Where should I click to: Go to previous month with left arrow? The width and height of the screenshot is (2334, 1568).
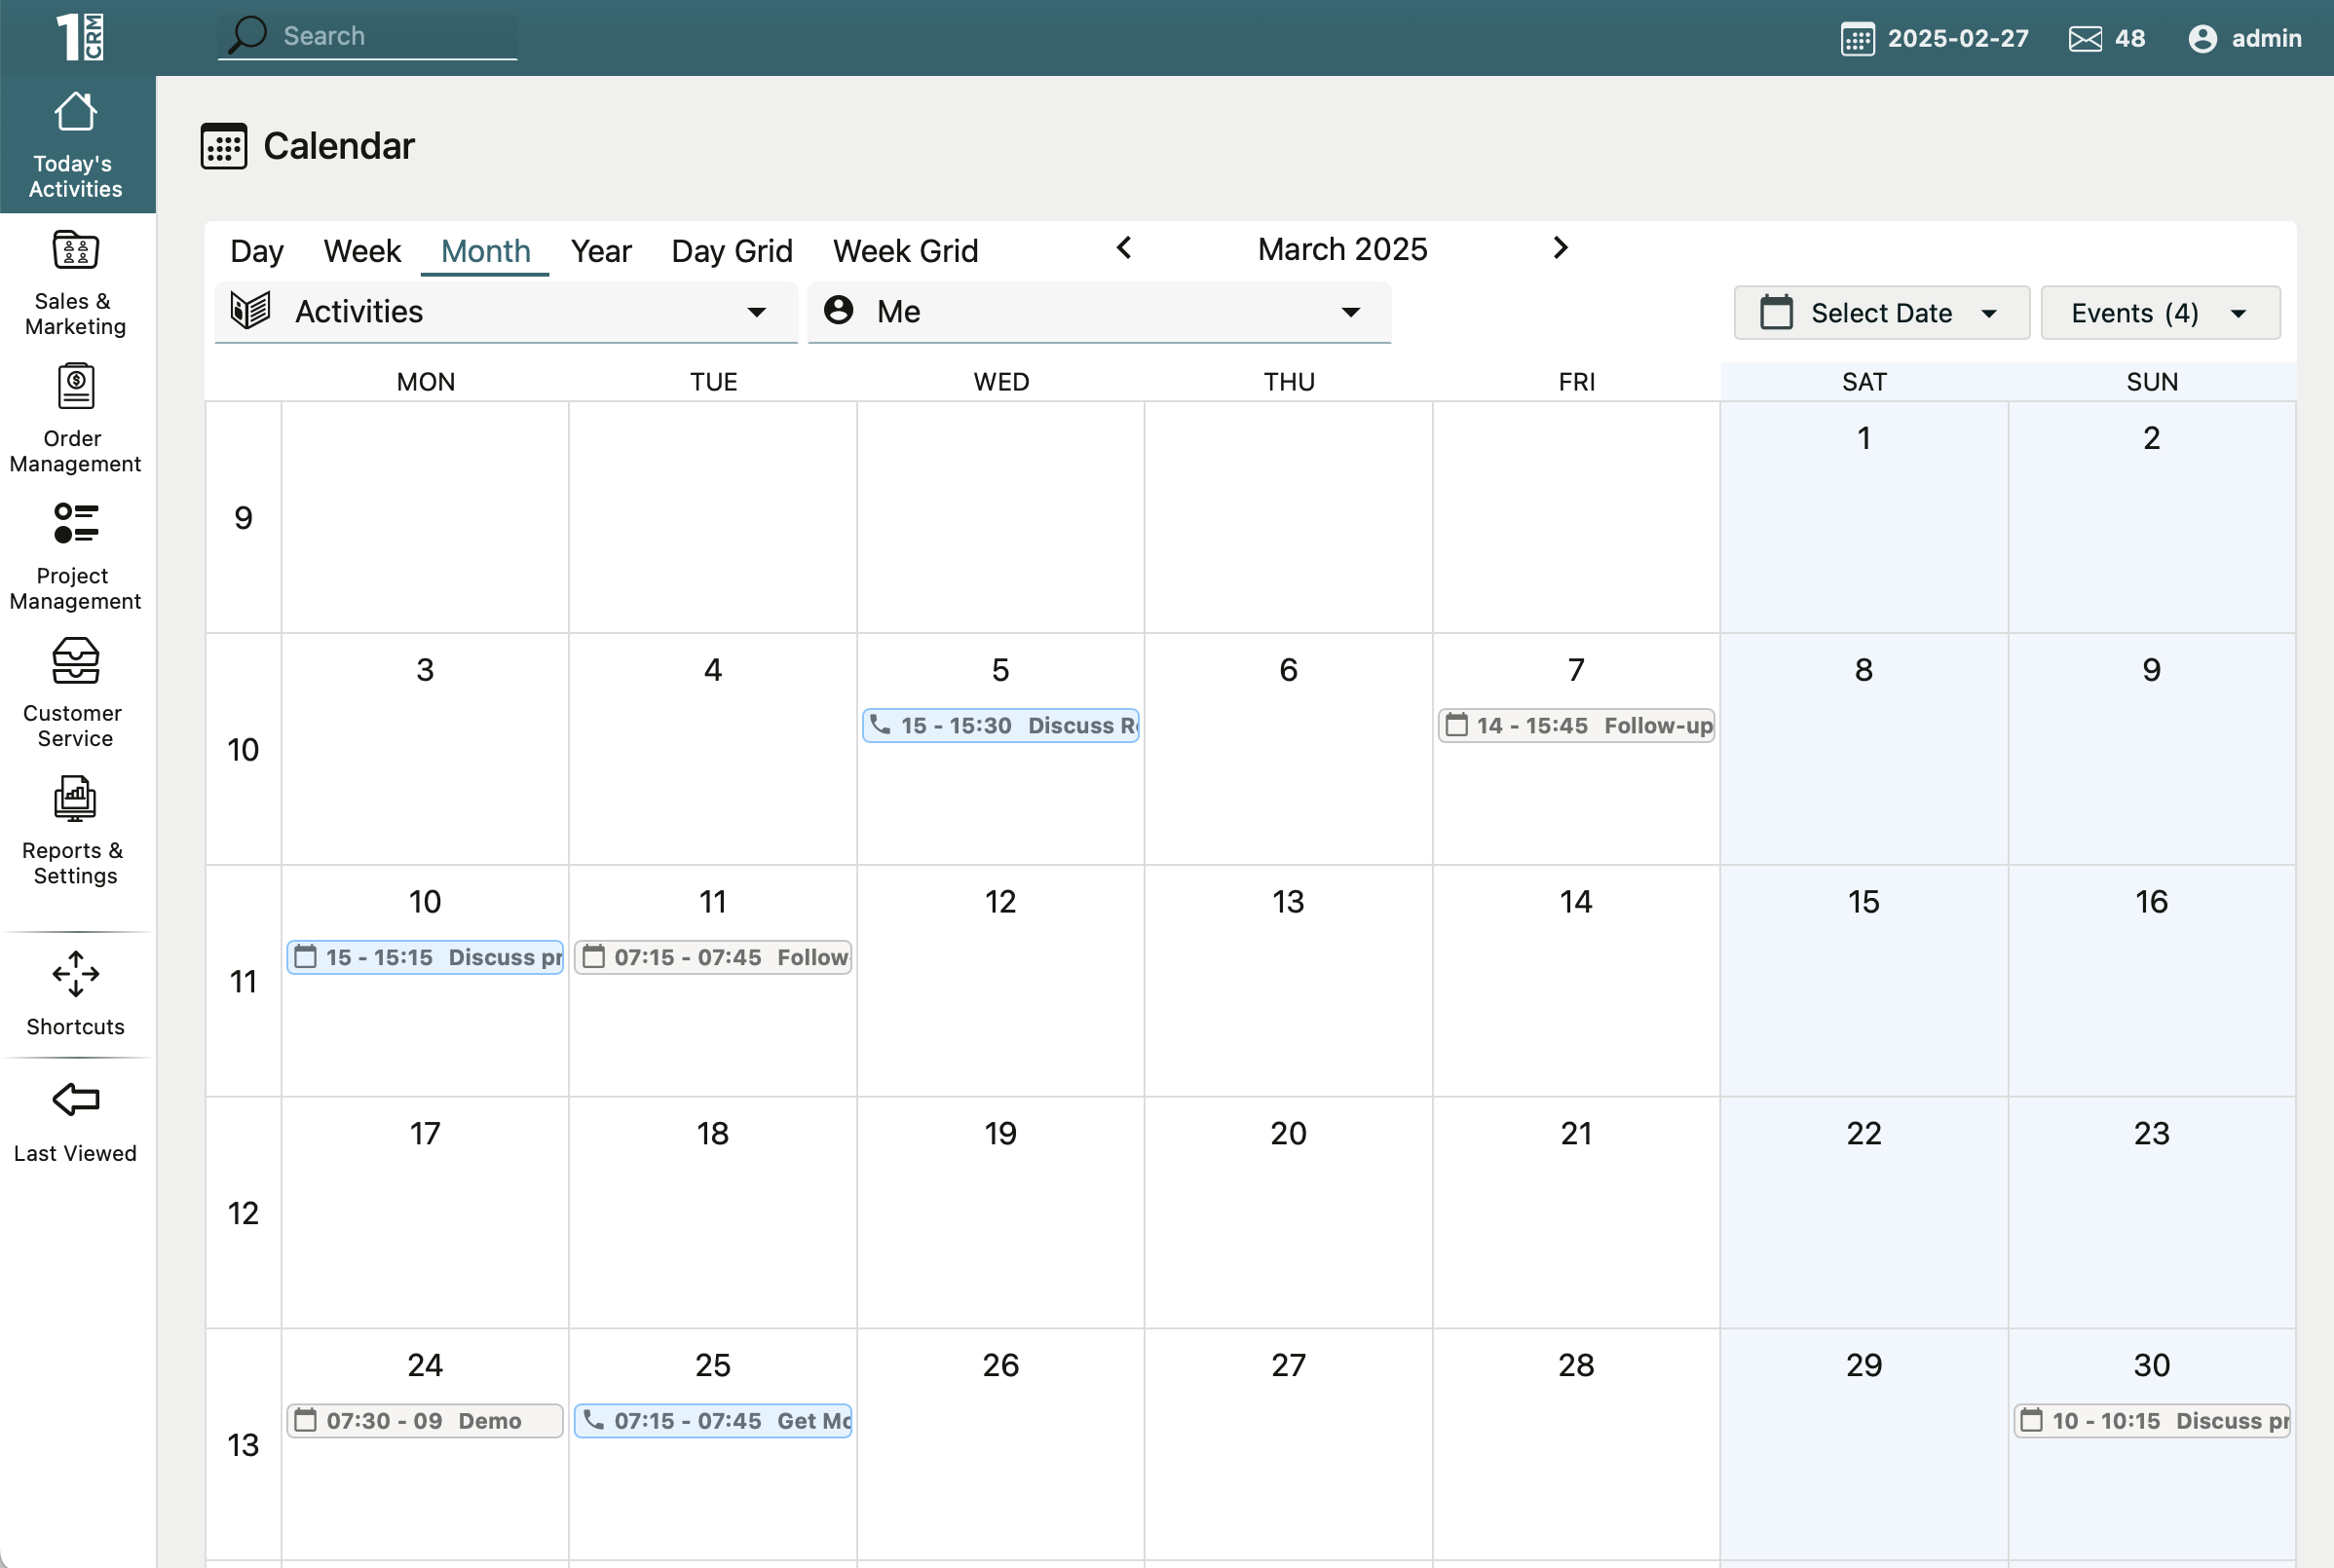tap(1124, 248)
